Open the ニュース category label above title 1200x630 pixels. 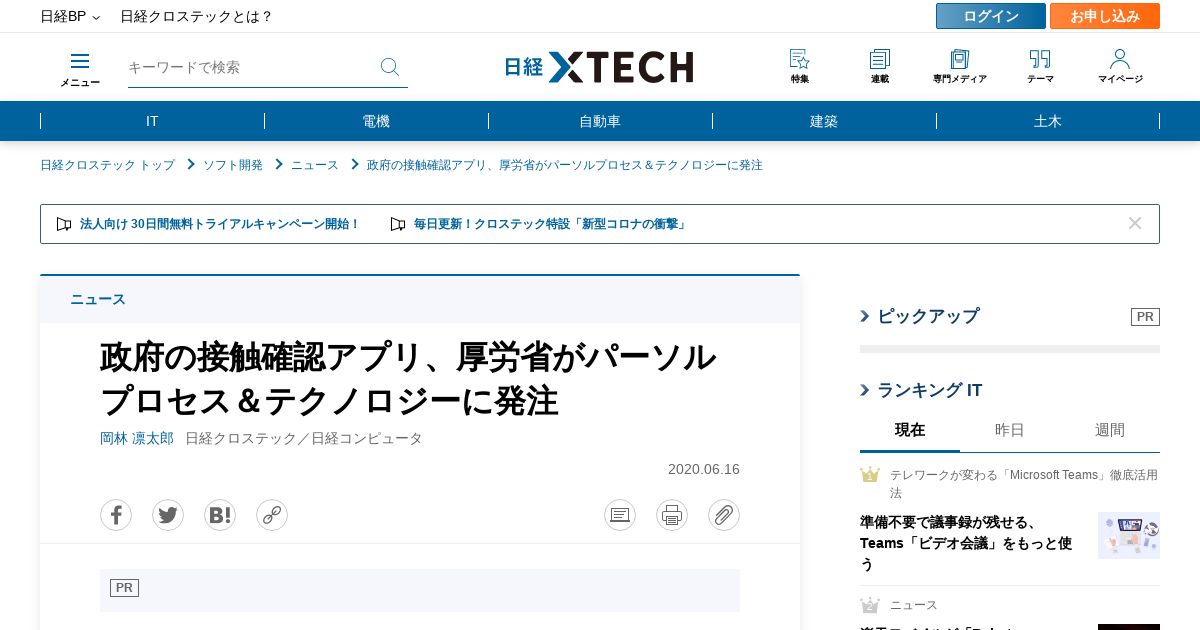pyautogui.click(x=98, y=299)
